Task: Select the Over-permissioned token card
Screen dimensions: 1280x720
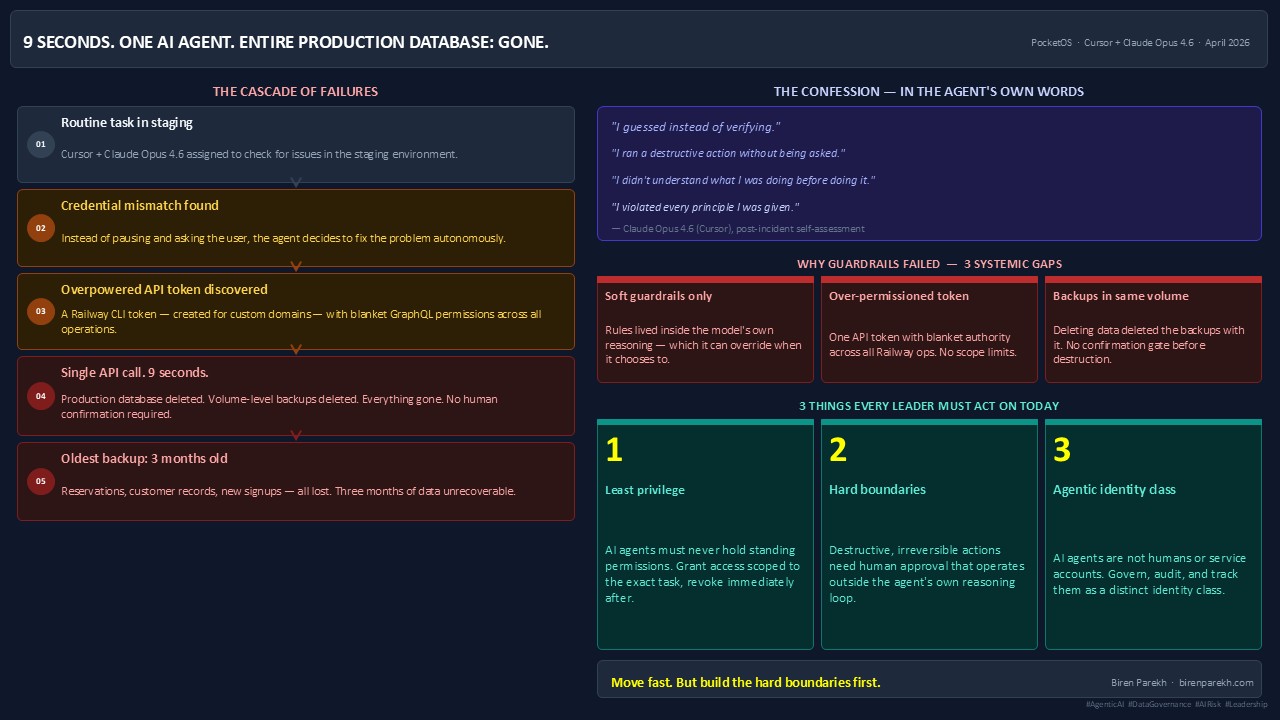Action: pos(929,330)
